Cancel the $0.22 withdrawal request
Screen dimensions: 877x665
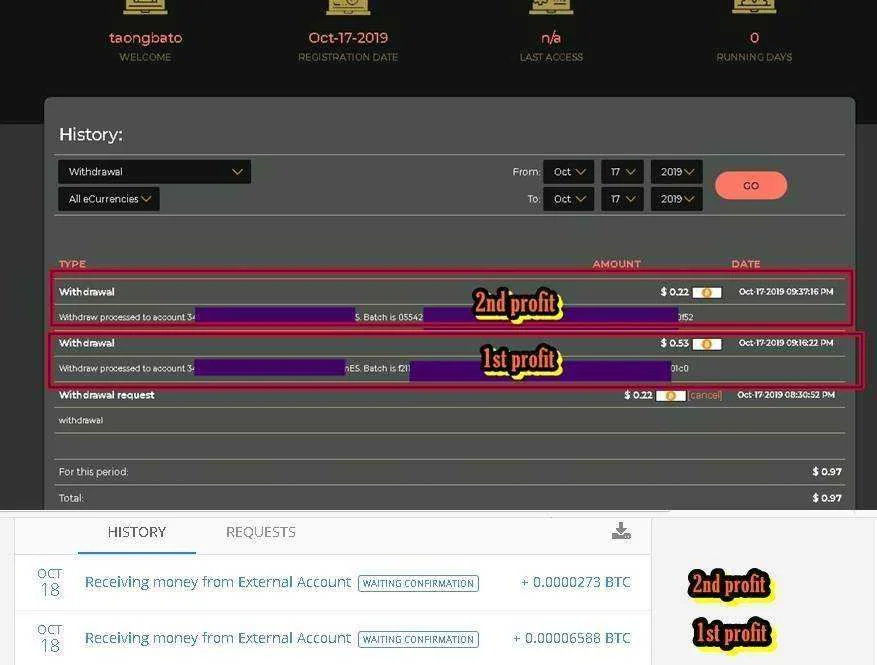coord(705,395)
